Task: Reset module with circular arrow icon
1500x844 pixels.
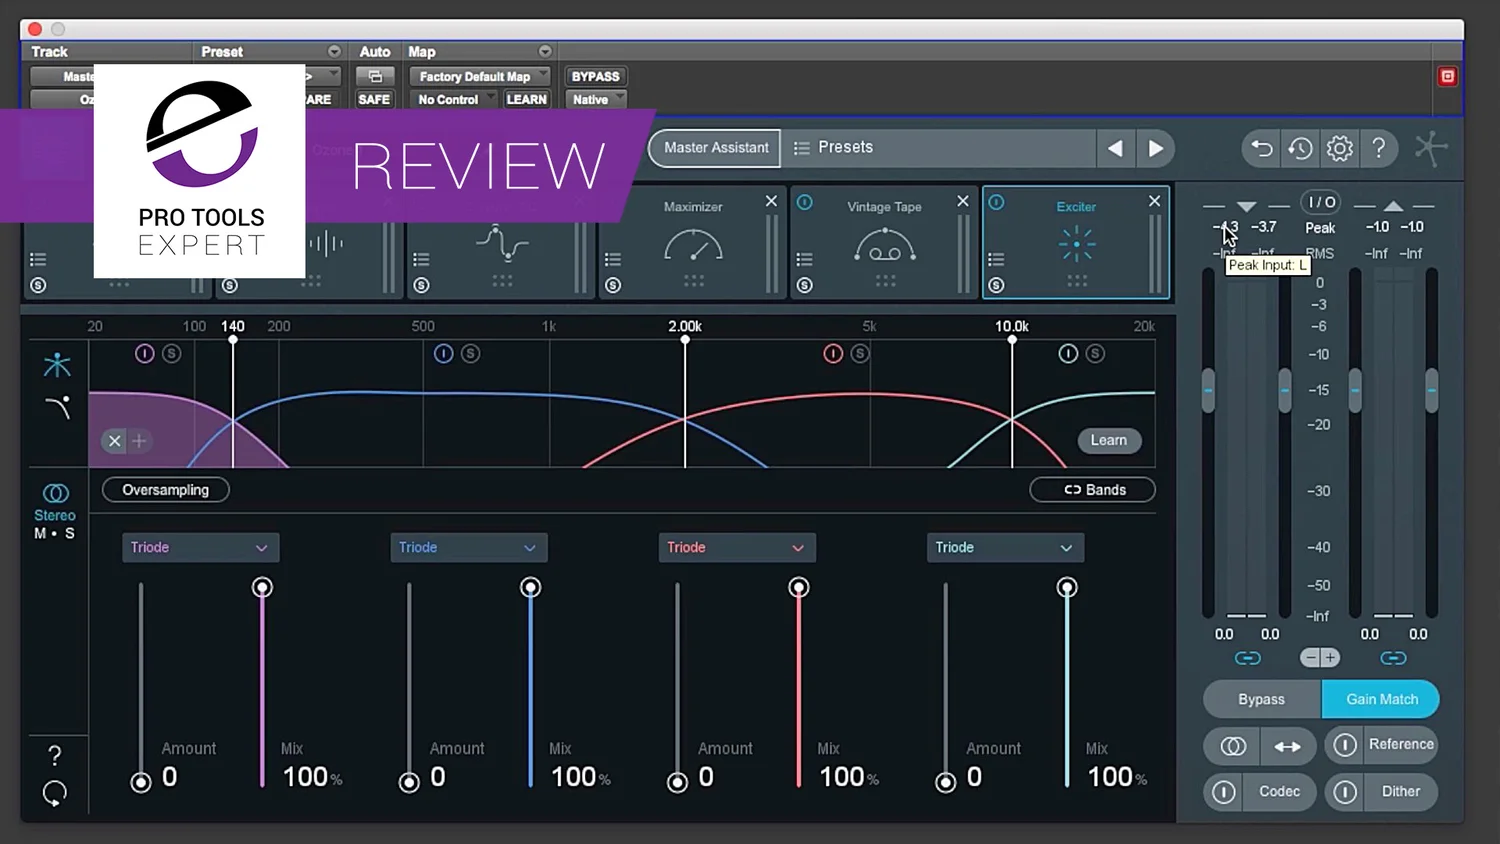Action: click(55, 794)
